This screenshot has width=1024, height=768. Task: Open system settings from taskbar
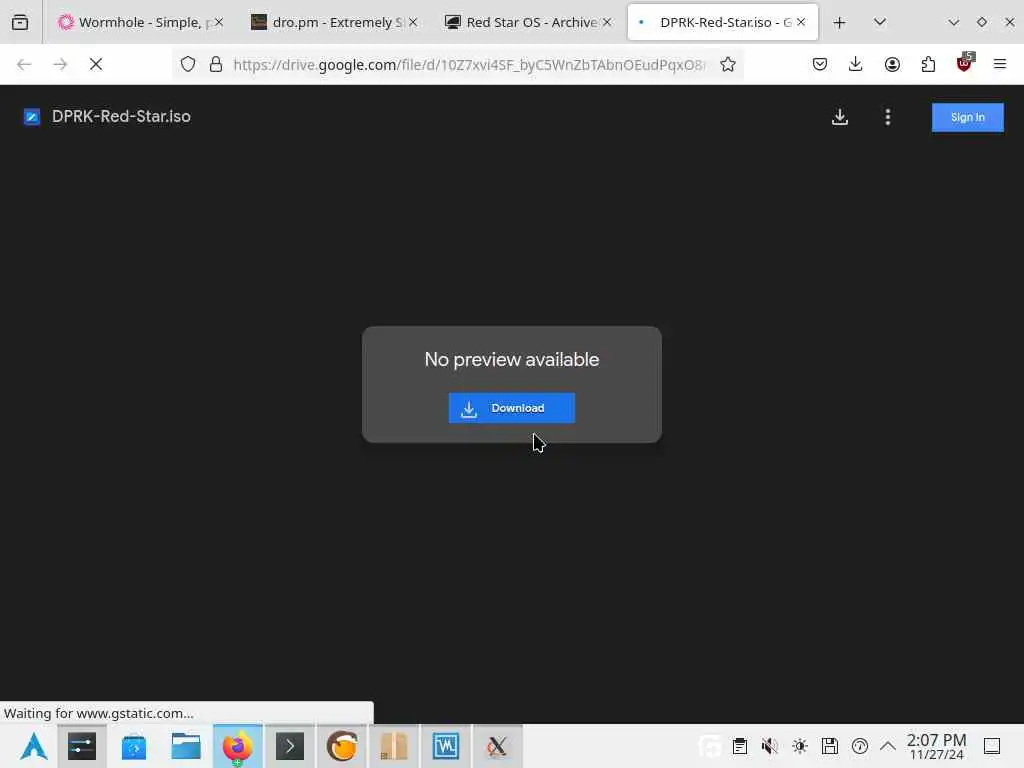tap(82, 746)
